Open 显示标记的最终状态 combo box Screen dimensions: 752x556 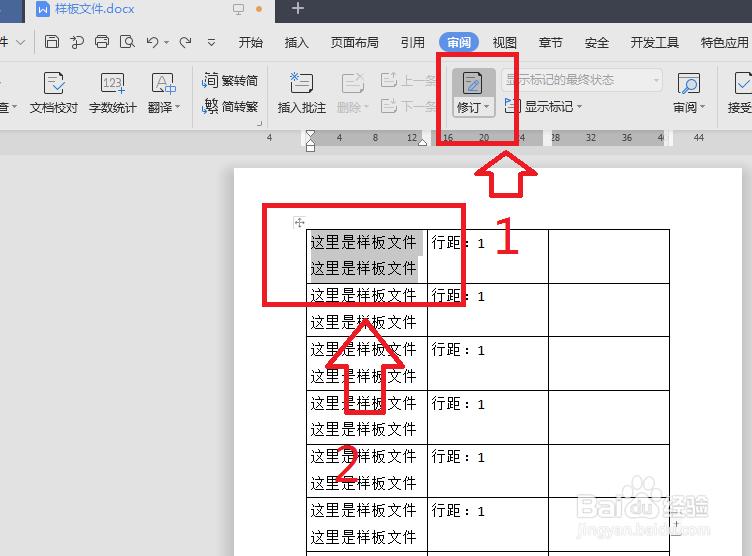click(x=582, y=80)
